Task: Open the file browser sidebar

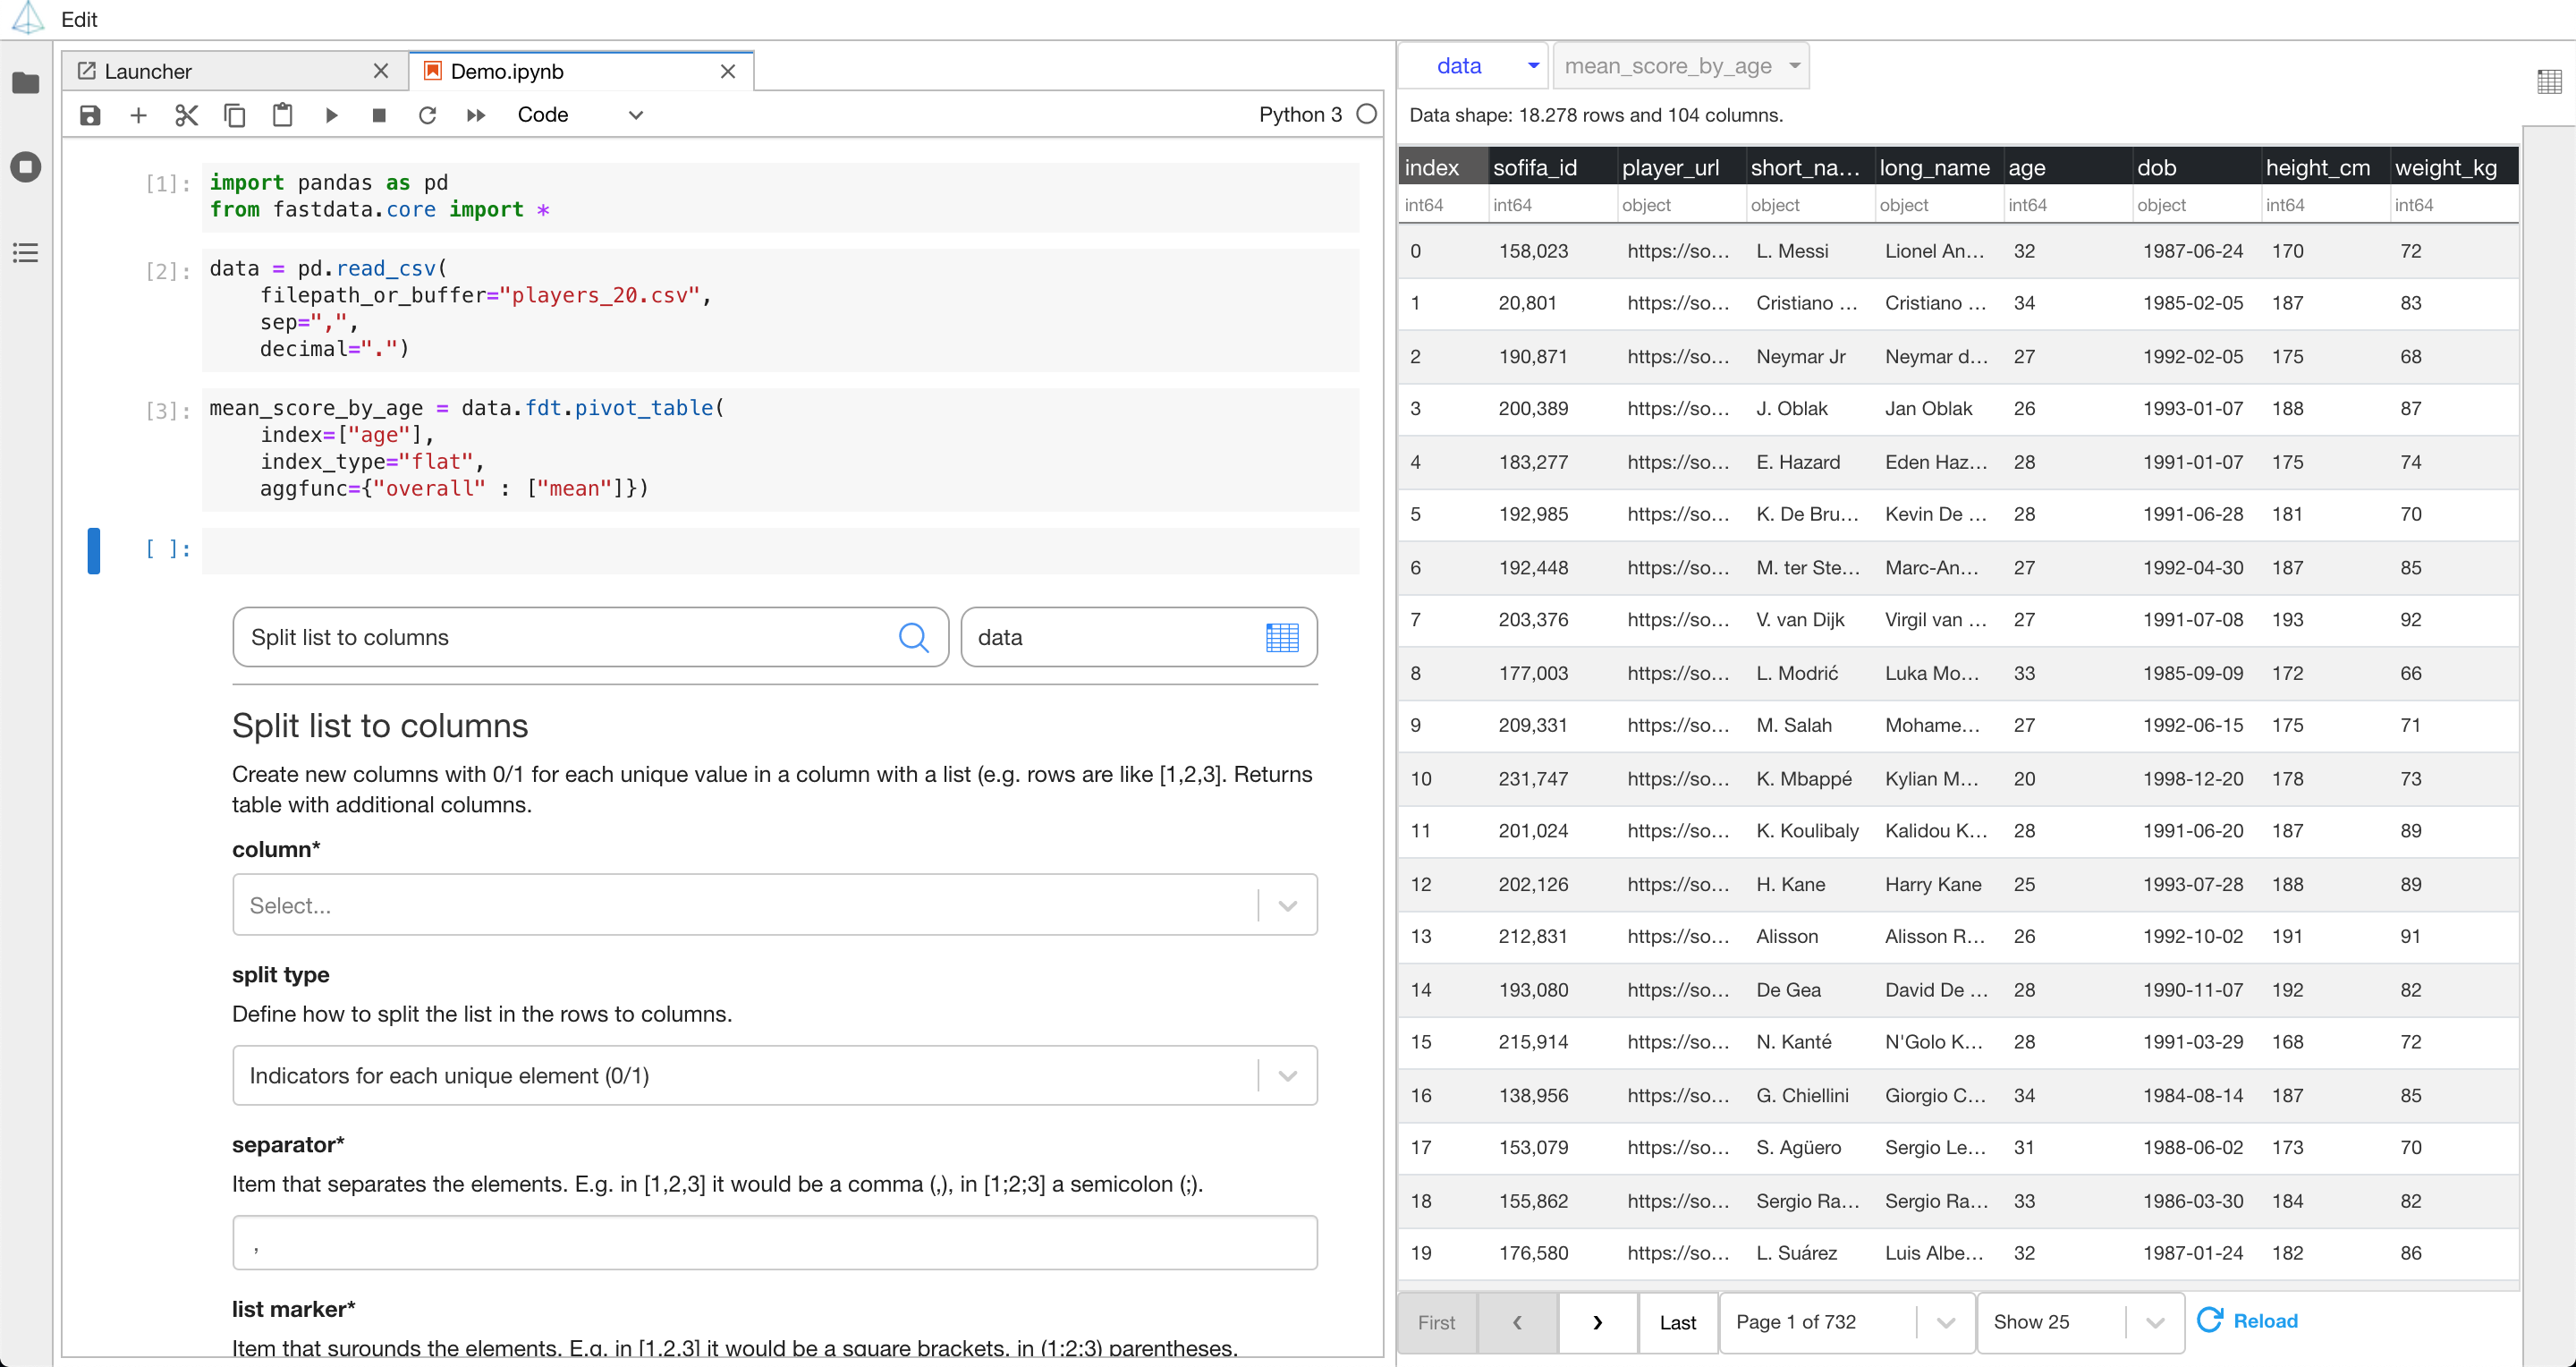Action: point(26,83)
